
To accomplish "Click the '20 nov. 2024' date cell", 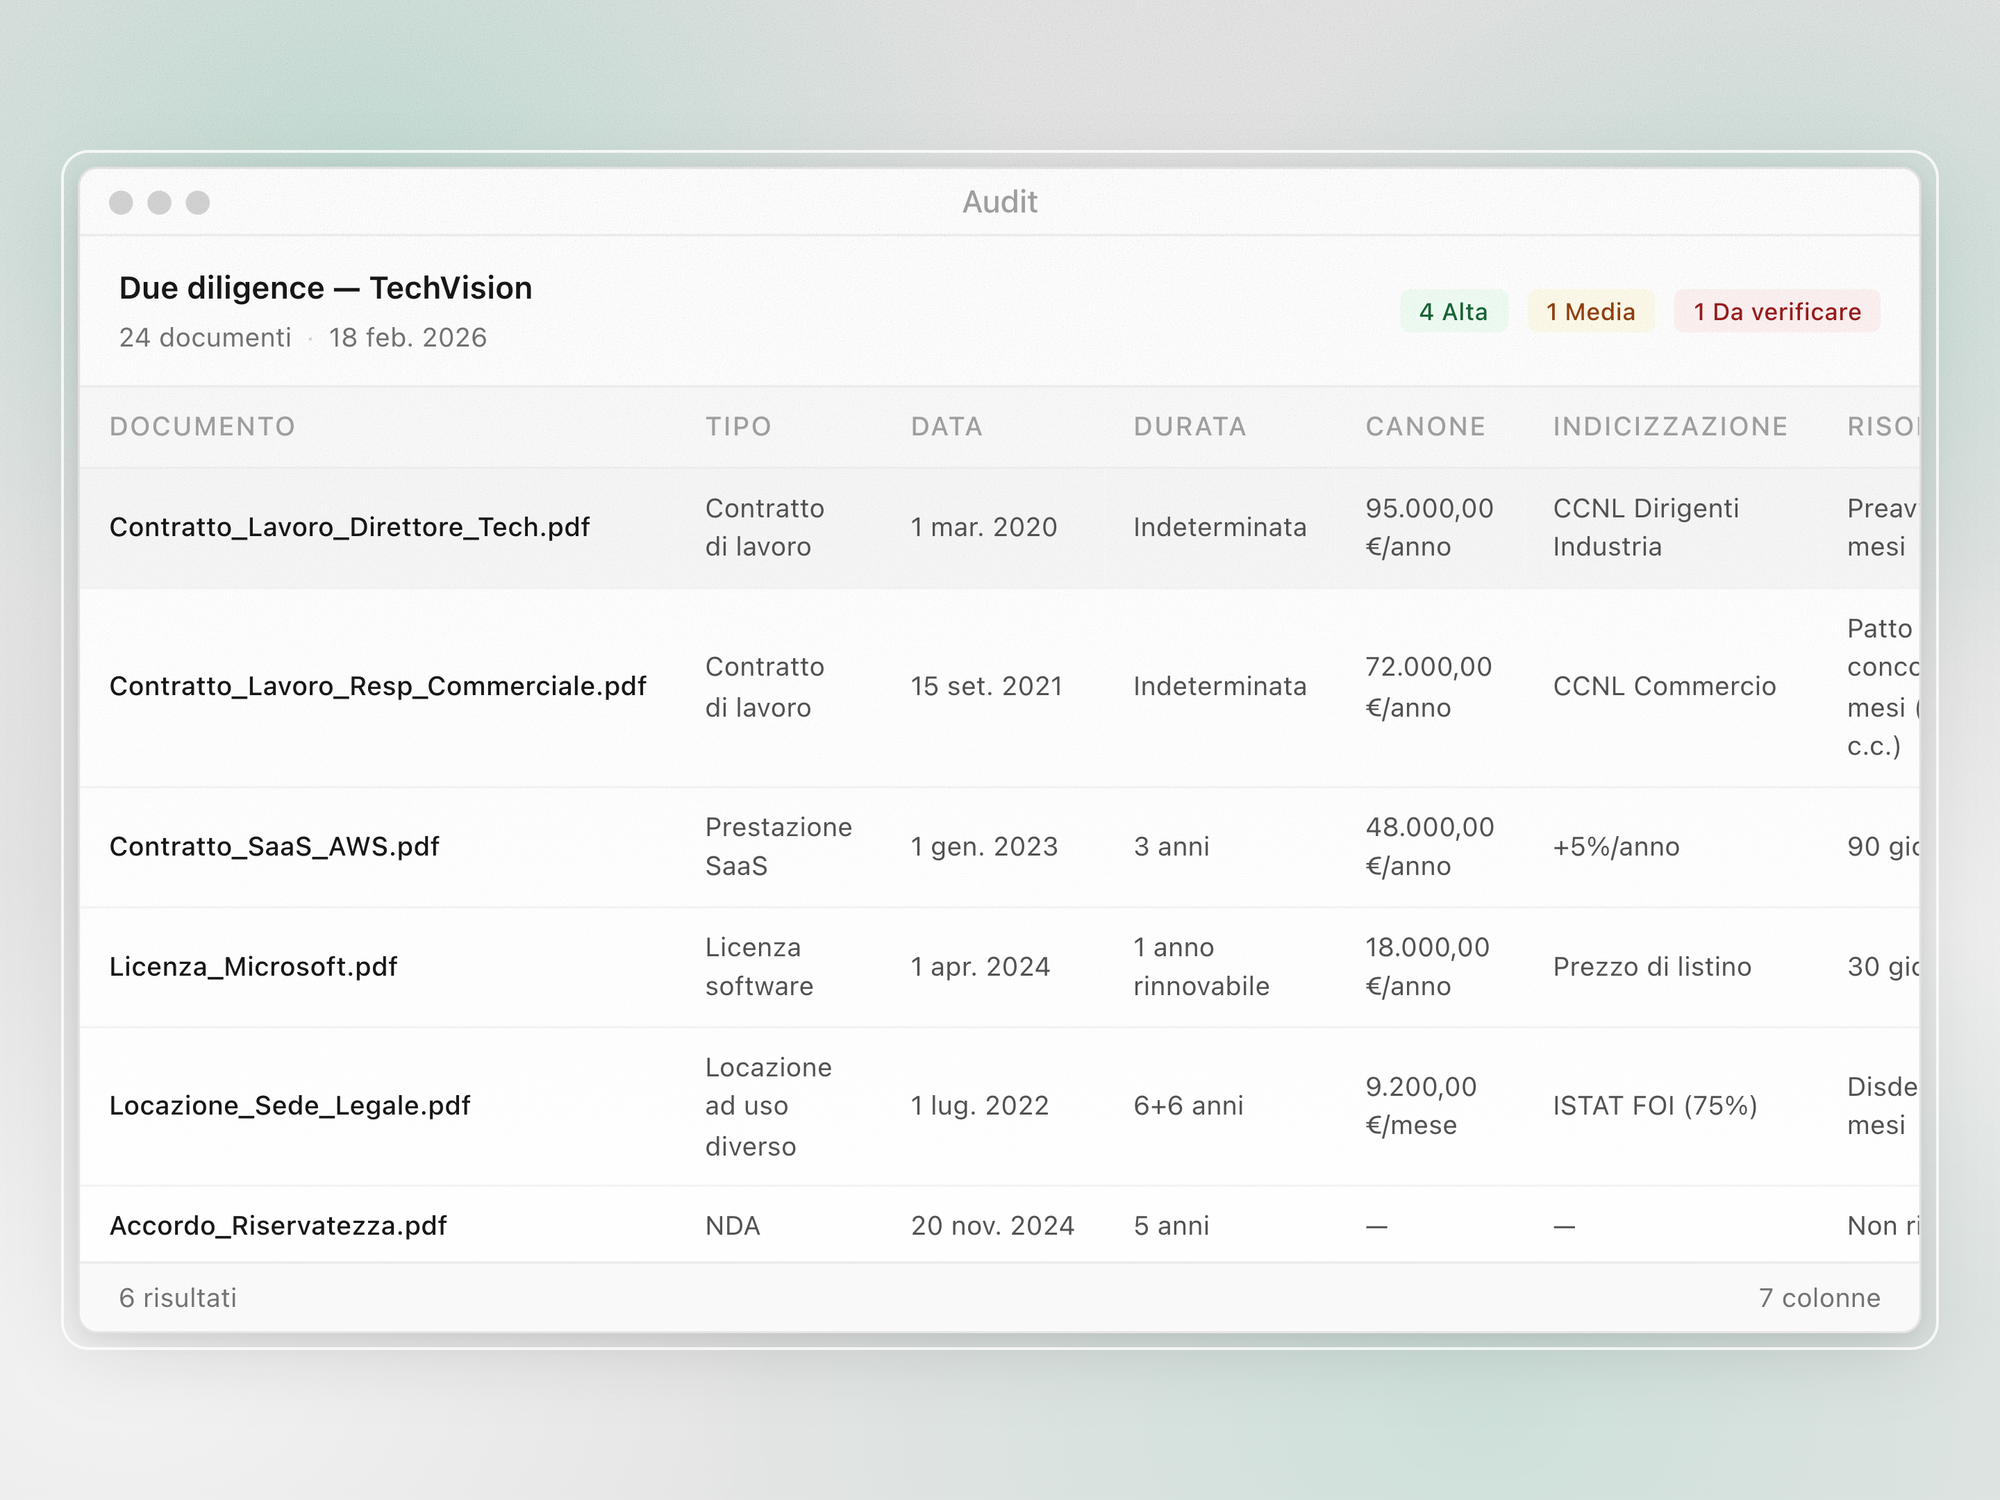I will [x=992, y=1225].
